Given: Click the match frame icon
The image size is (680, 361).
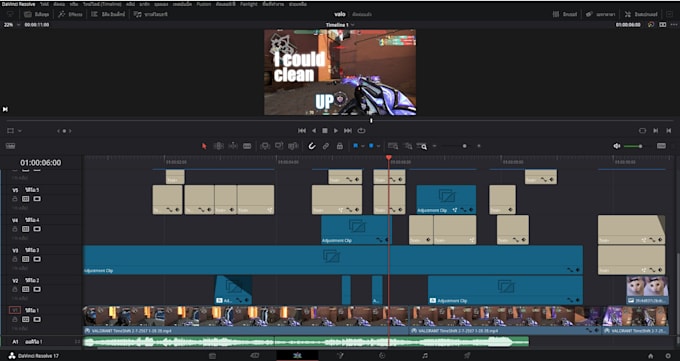Looking at the screenshot, I should (642, 131).
